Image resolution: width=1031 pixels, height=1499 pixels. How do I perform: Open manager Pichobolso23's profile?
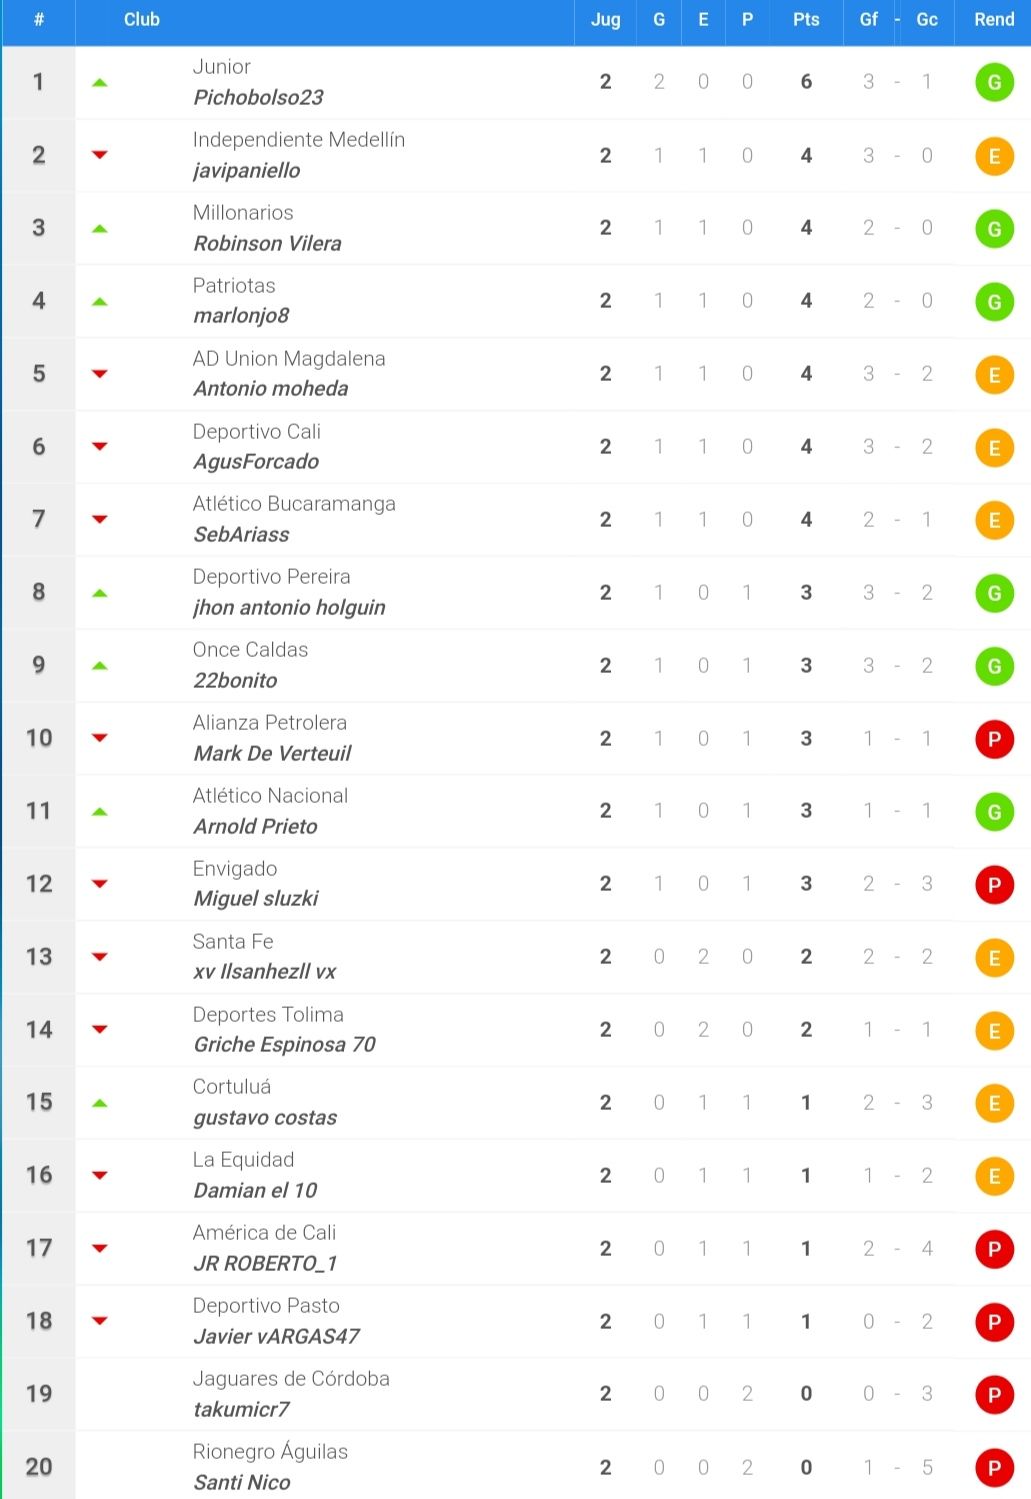[258, 97]
